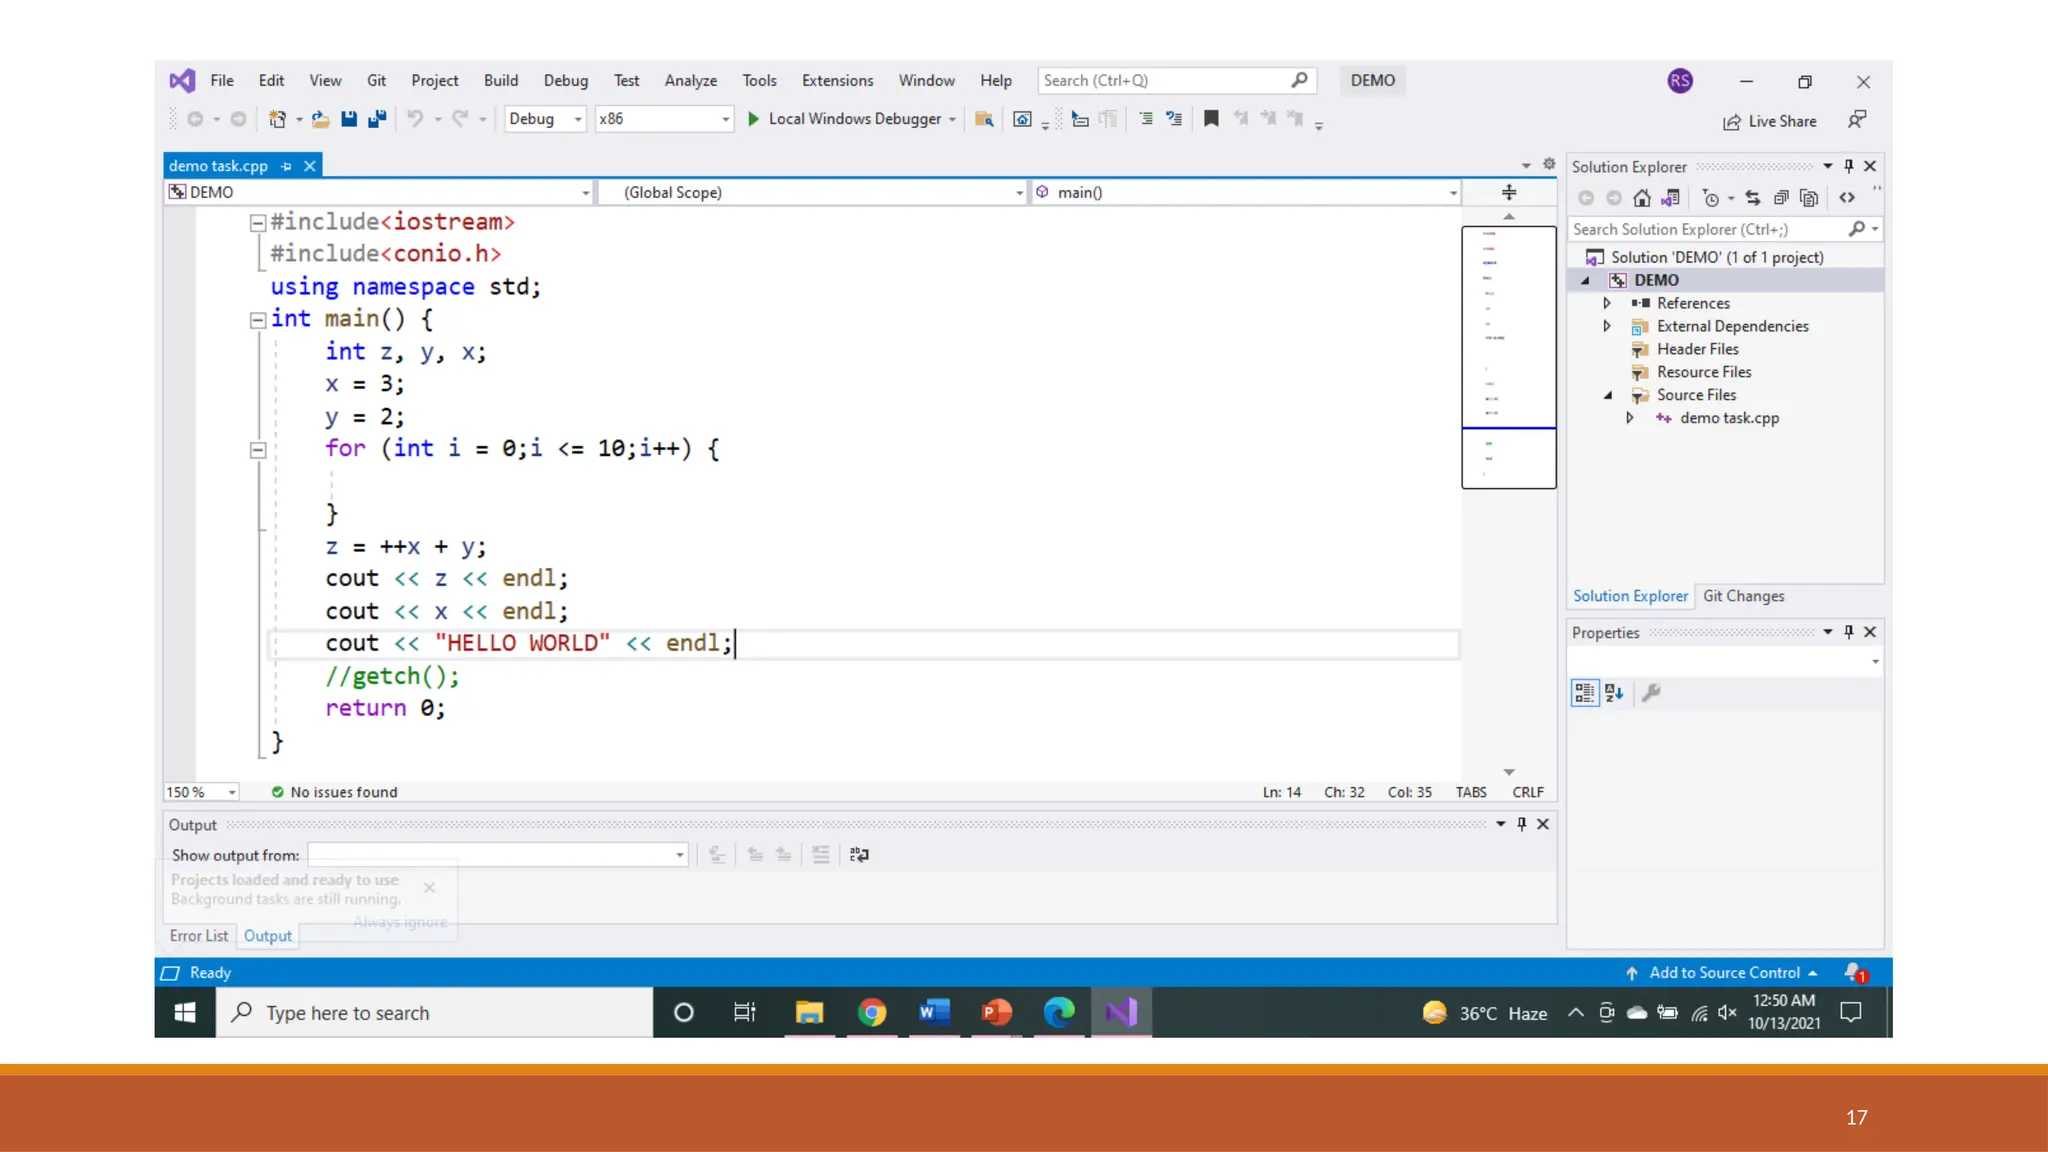2048x1152 pixels.
Task: Toggle Alphabetical sort in Properties panel
Action: pyautogui.click(x=1614, y=692)
